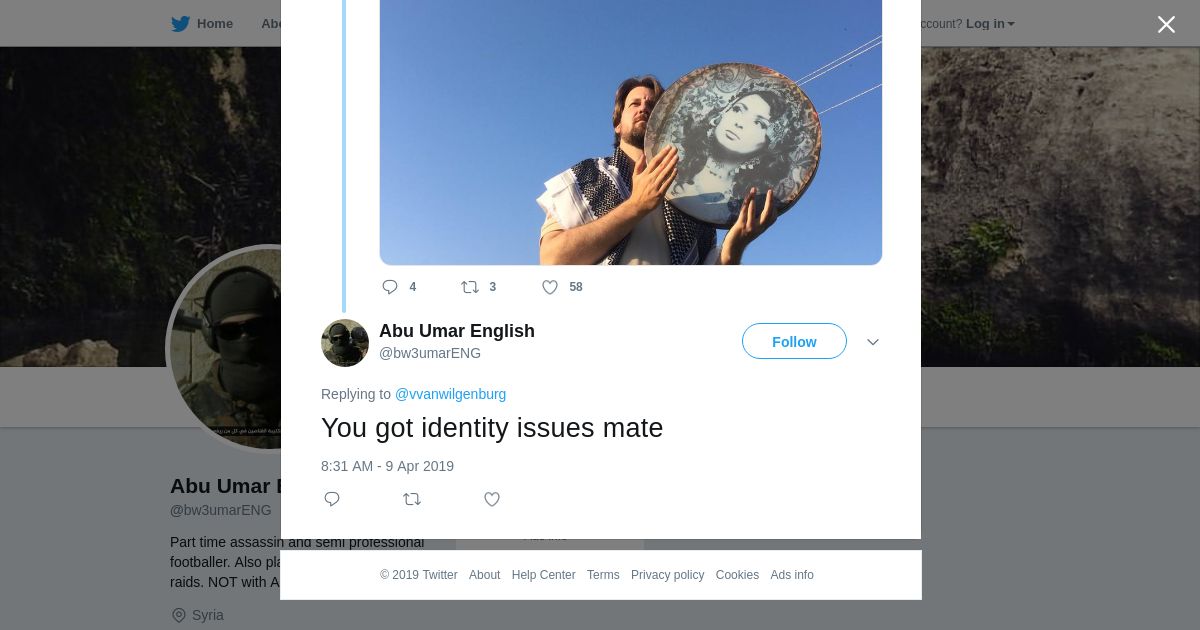Retweet the parent tweet with 3 retweets
The image size is (1200, 630).
[470, 287]
